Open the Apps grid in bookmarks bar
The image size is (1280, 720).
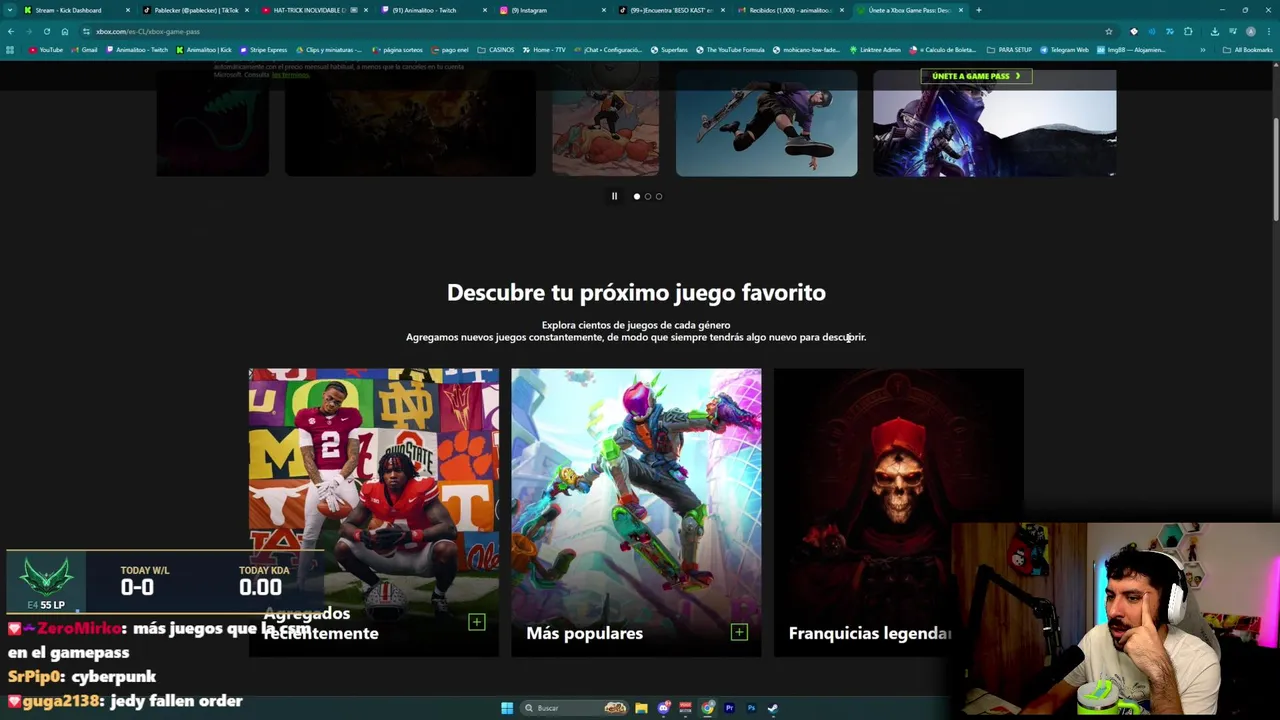pos(10,50)
